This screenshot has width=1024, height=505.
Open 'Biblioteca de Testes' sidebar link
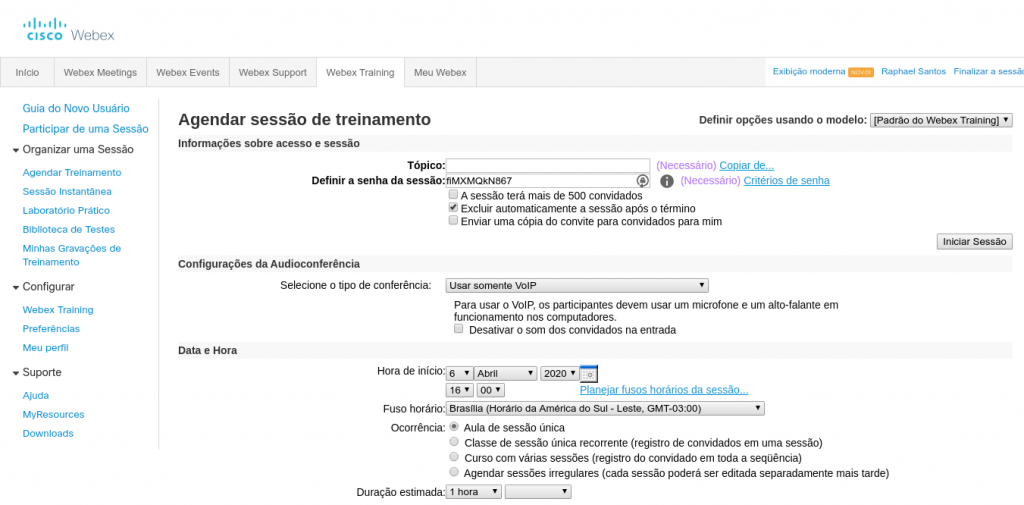(69, 230)
